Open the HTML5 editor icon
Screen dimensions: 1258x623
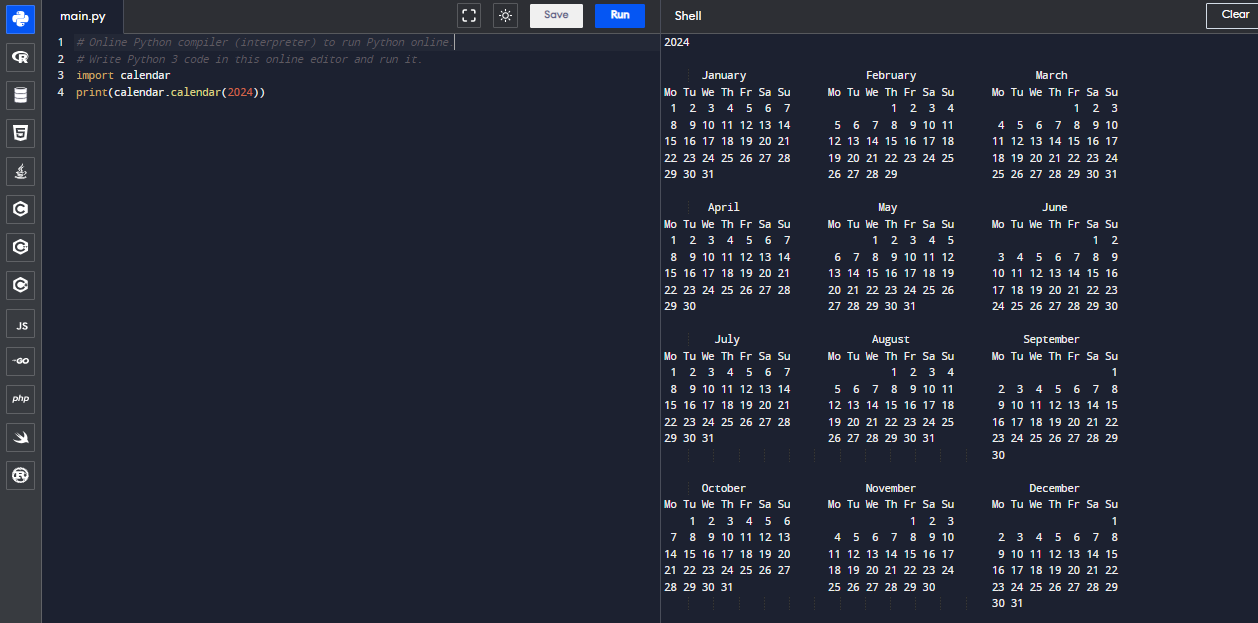tap(20, 133)
